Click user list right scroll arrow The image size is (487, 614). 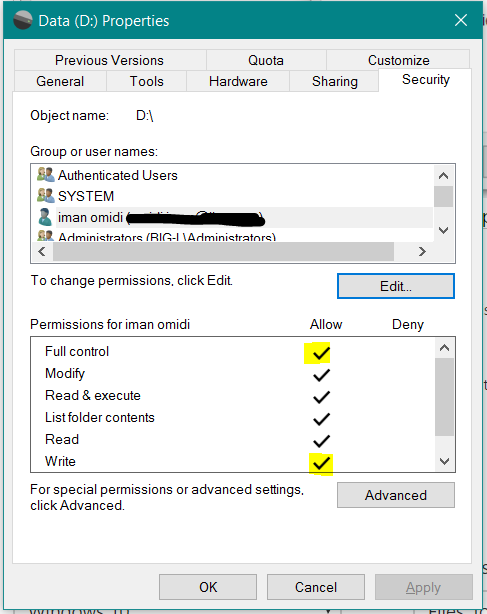[x=422, y=251]
